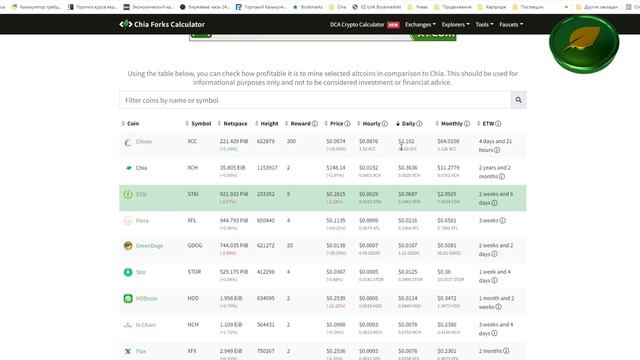The width and height of the screenshot is (640, 360).
Task: Open the Faucets dropdown menu
Action: tap(511, 24)
